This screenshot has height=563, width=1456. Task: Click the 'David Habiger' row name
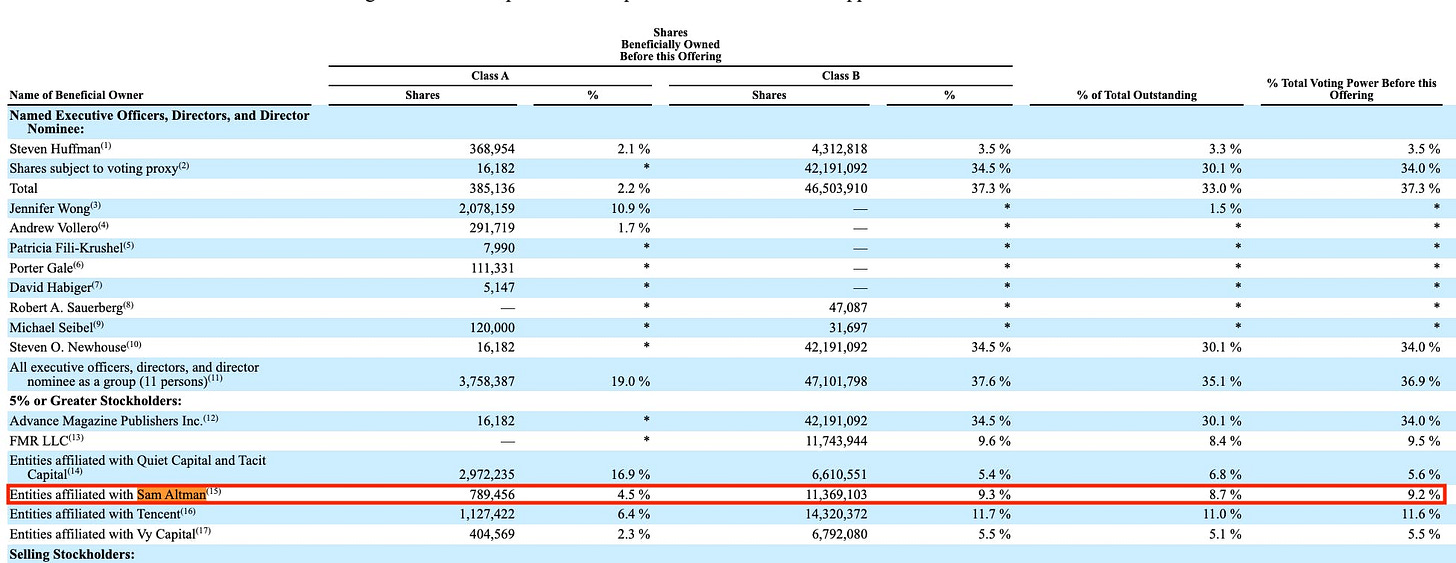pyautogui.click(x=54, y=287)
